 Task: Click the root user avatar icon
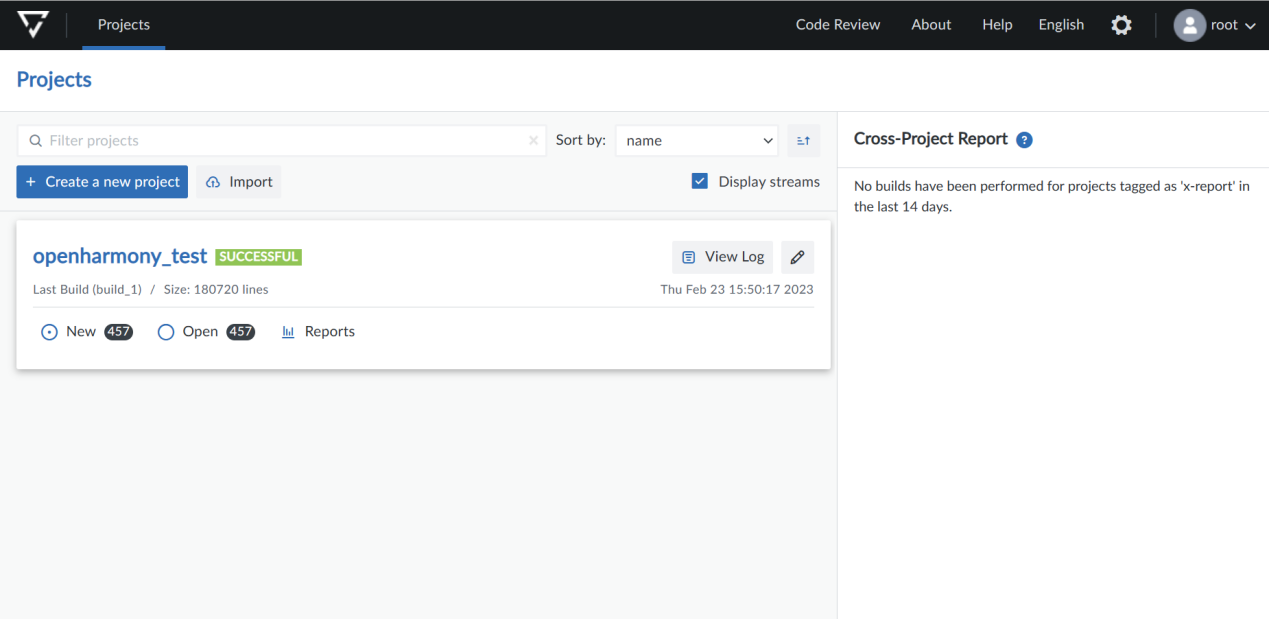[x=1189, y=25]
